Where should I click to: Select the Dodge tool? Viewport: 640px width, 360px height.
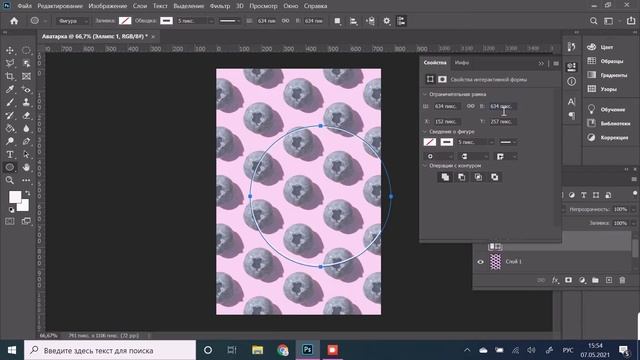click(x=10, y=141)
